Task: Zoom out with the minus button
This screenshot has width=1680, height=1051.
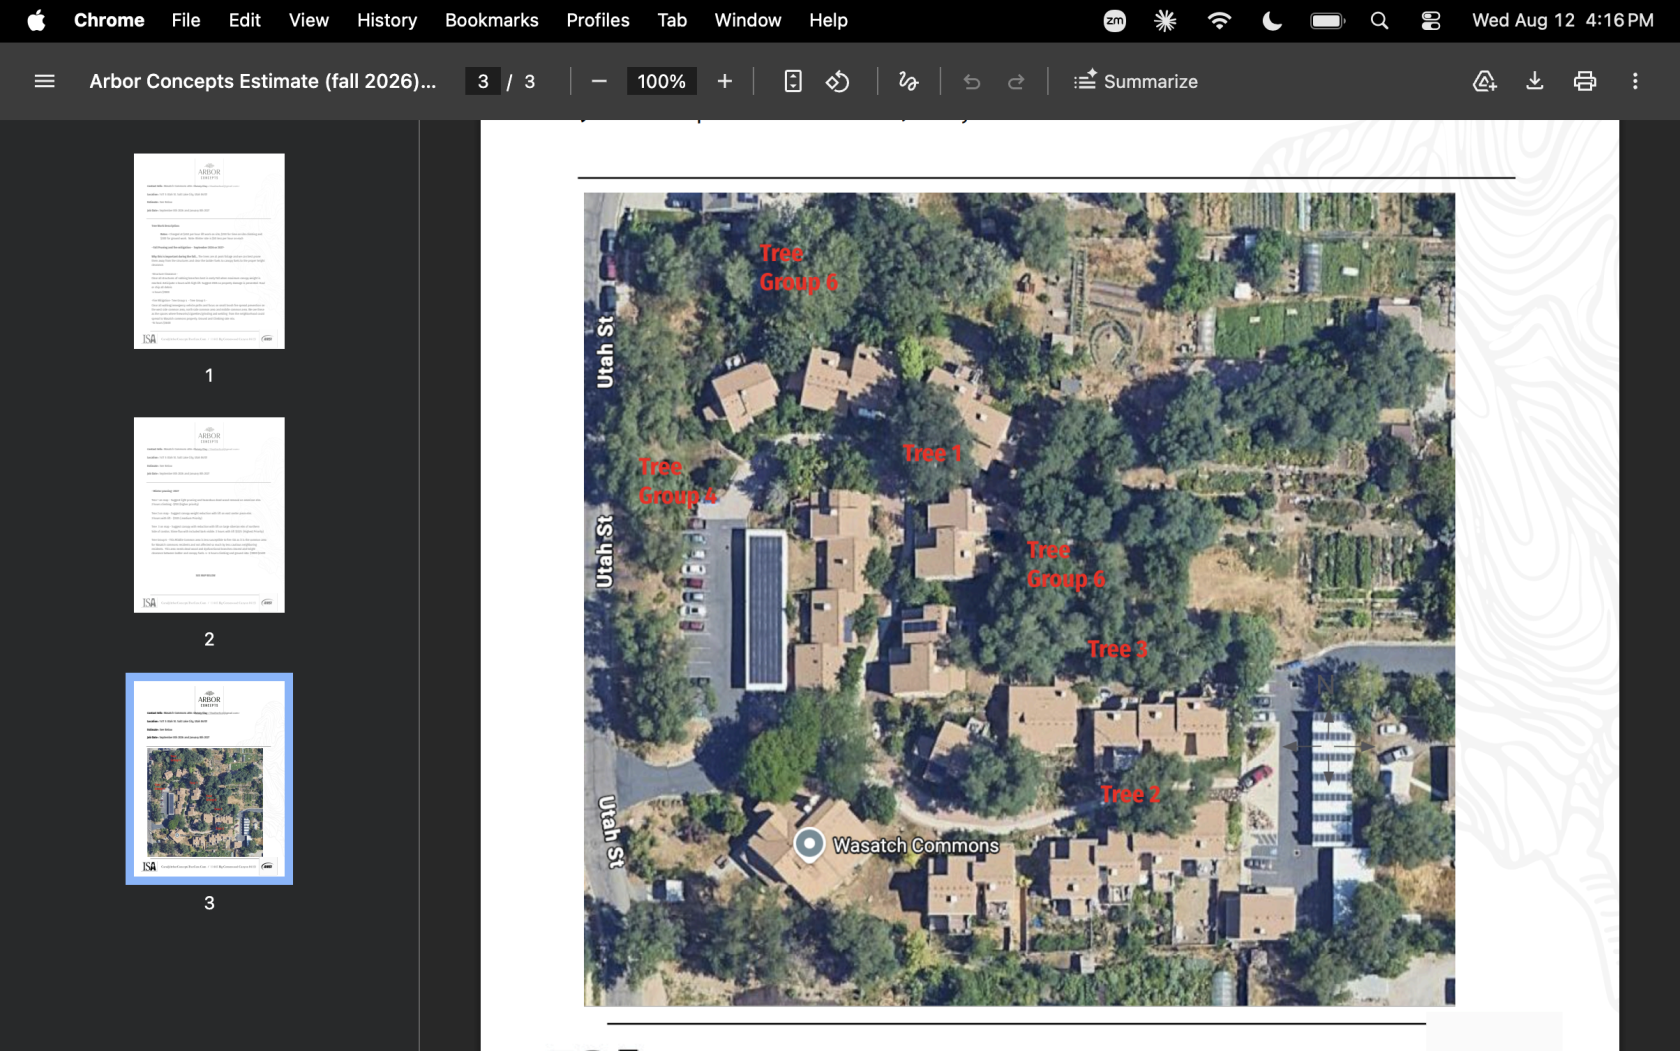Action: (x=599, y=81)
